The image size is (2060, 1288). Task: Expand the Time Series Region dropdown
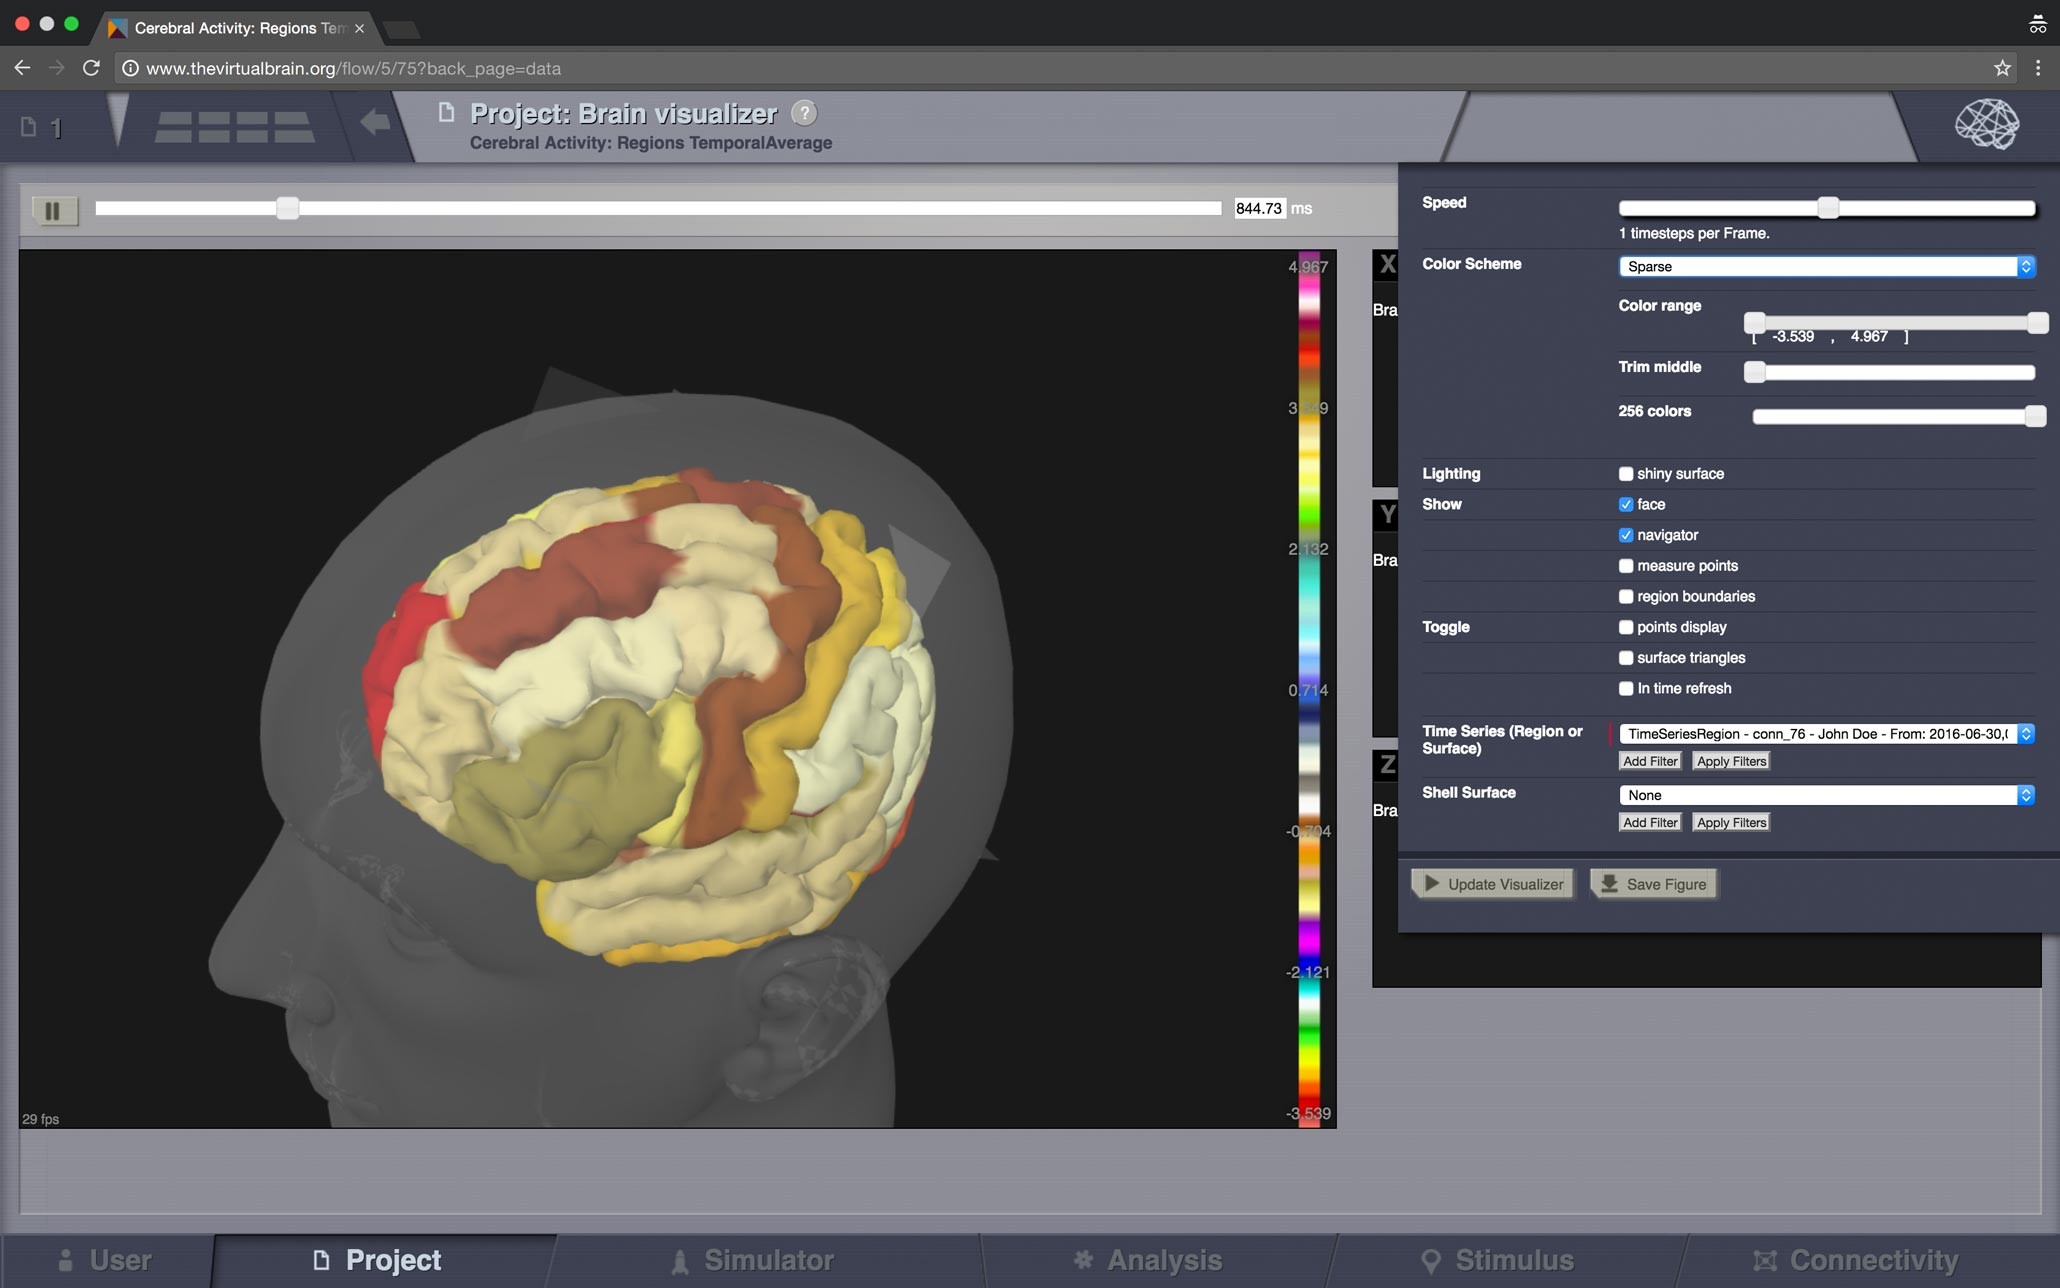pos(1826,734)
